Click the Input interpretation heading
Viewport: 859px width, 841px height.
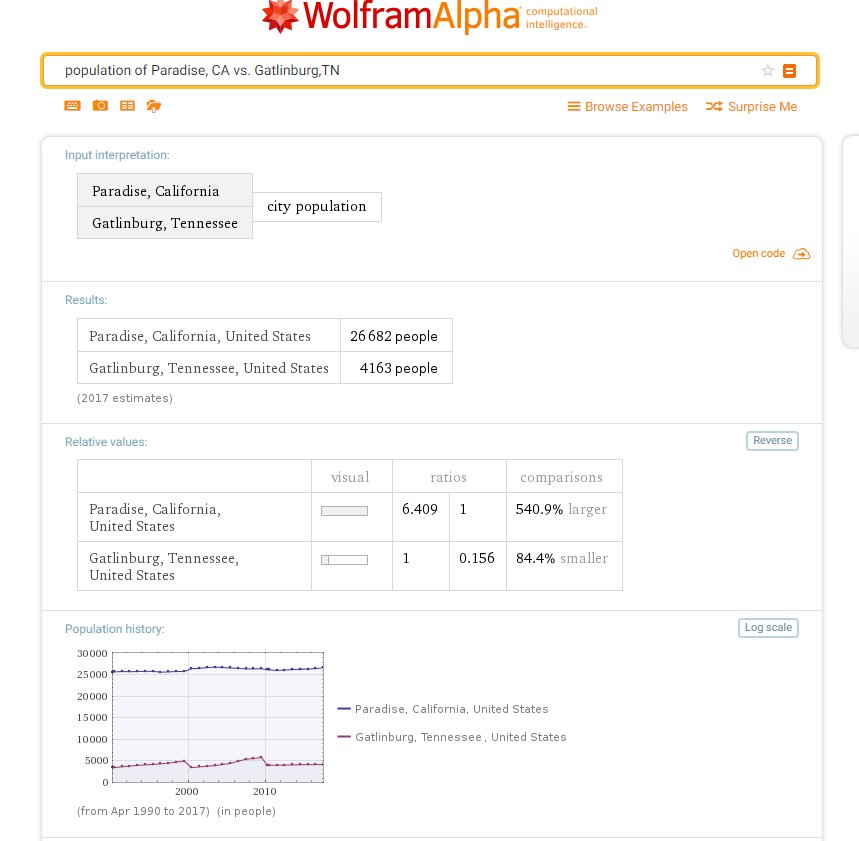coord(117,155)
